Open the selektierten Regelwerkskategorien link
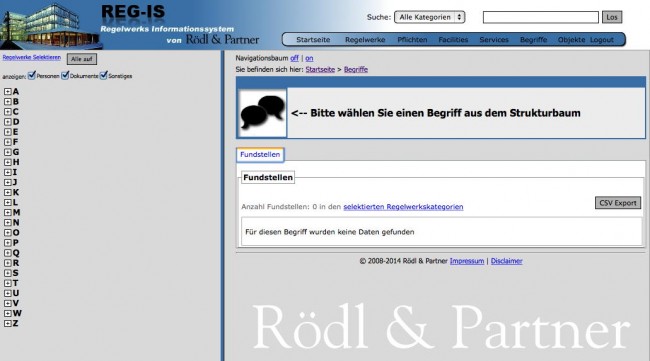Image resolution: width=650 pixels, height=361 pixels. (x=403, y=206)
